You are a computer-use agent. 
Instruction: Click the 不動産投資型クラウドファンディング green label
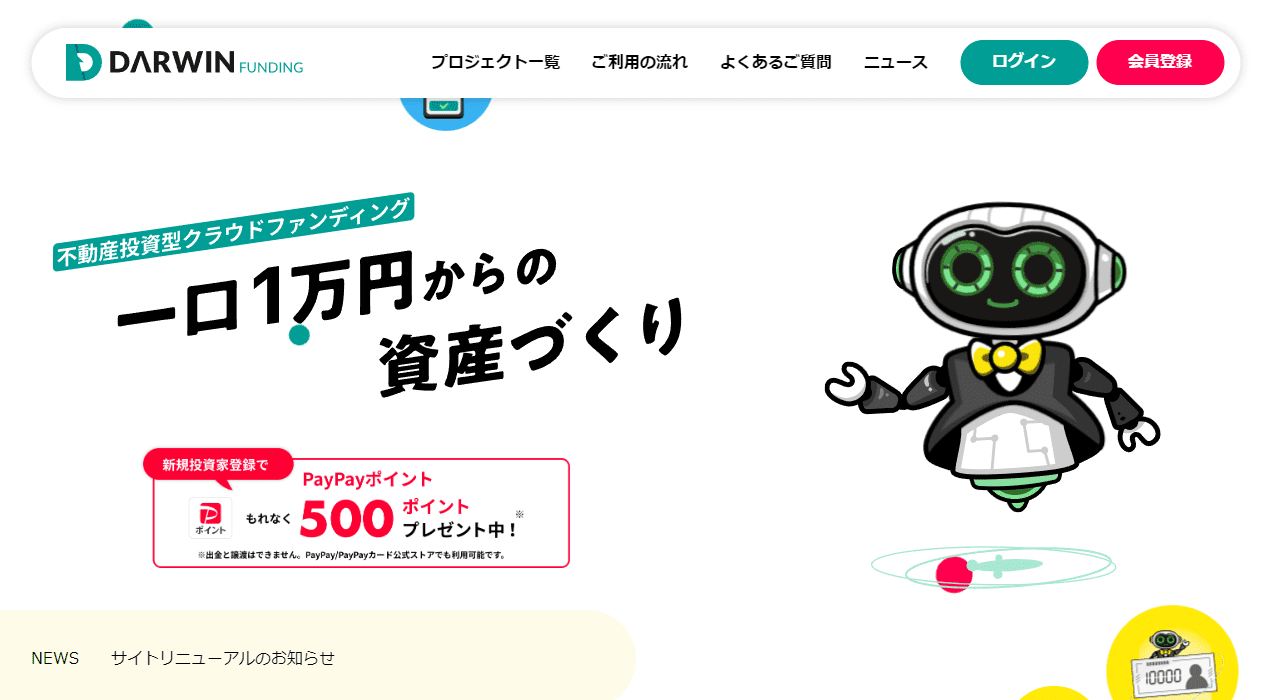click(233, 231)
